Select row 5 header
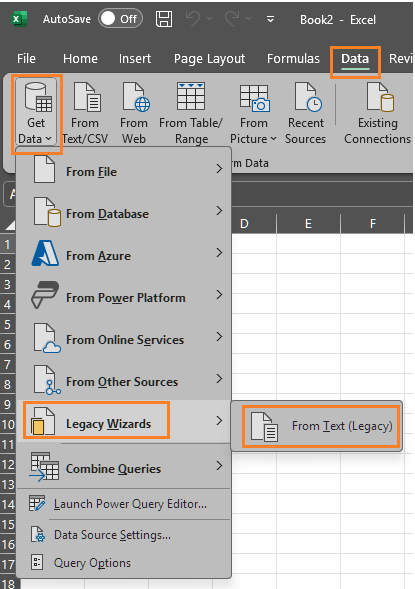The width and height of the screenshot is (415, 589). pyautogui.click(x=8, y=324)
